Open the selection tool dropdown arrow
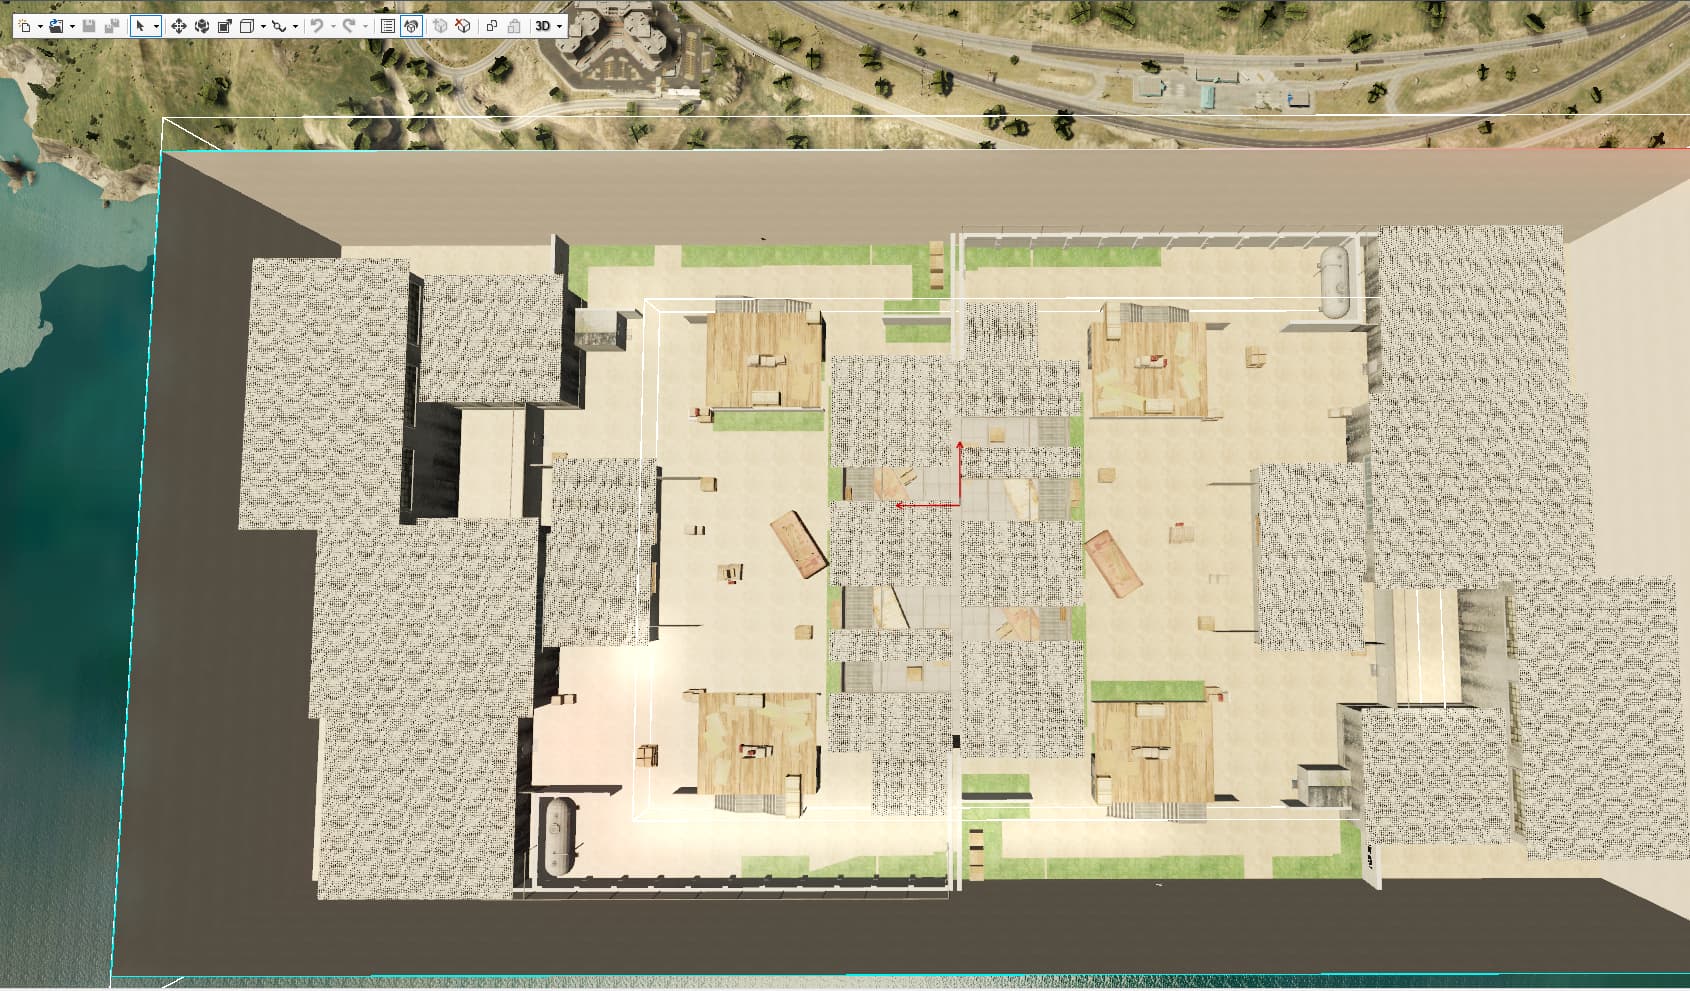Viewport: 1690px width, 991px height. click(156, 27)
